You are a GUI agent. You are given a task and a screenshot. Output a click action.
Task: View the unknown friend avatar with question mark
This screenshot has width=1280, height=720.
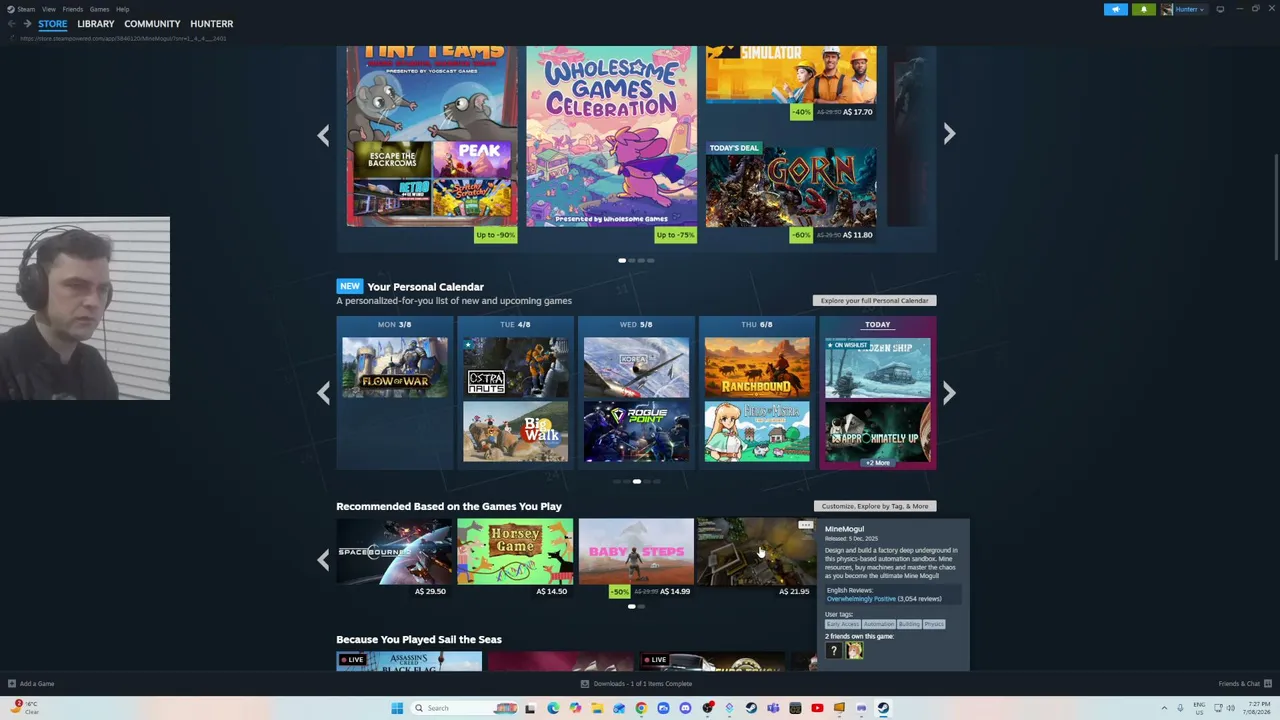click(x=834, y=651)
